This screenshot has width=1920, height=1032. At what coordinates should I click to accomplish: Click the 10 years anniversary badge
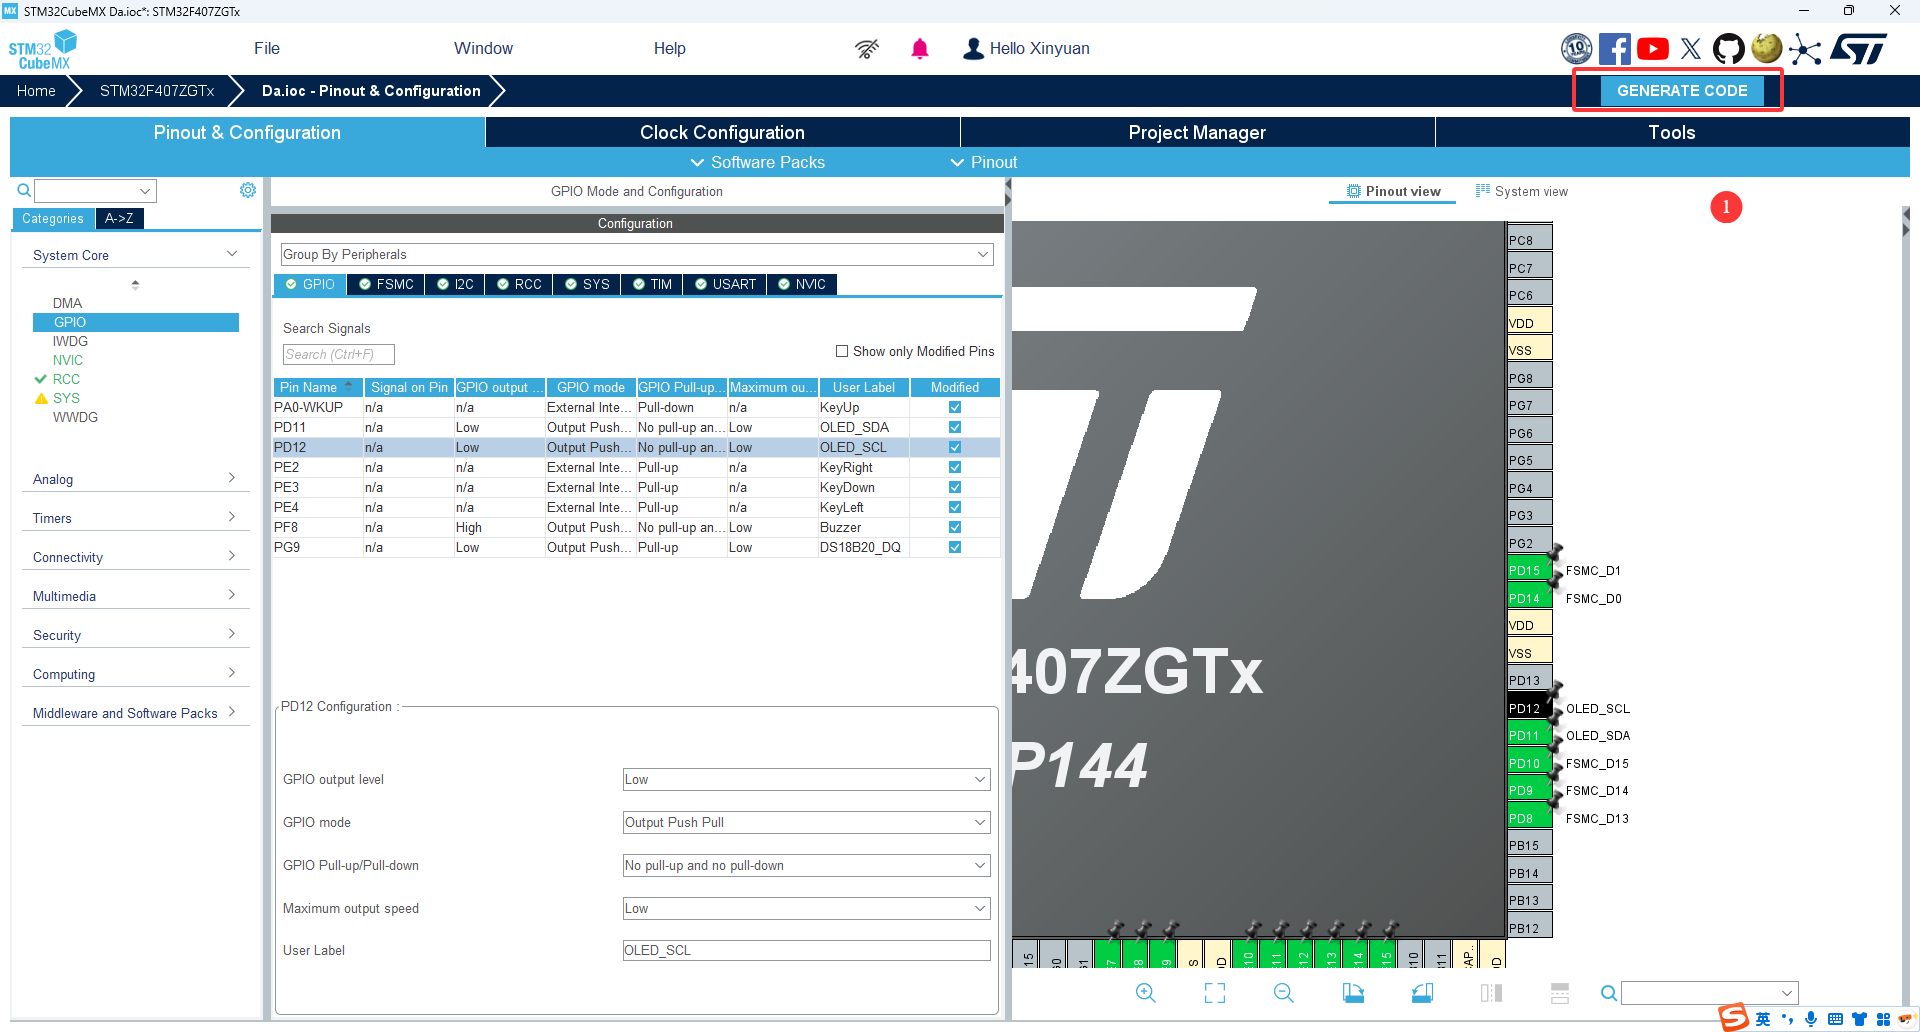point(1577,49)
